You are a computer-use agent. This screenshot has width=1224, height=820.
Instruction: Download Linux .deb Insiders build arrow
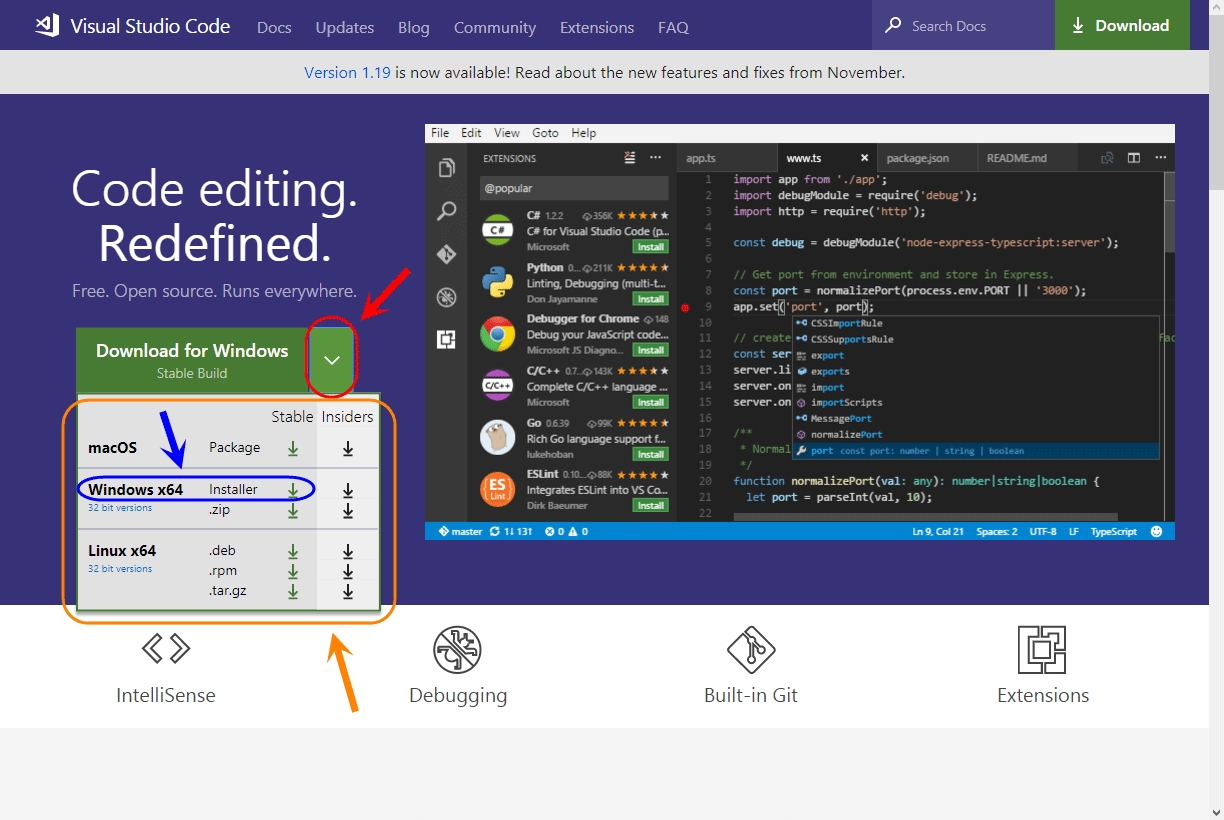coord(348,551)
